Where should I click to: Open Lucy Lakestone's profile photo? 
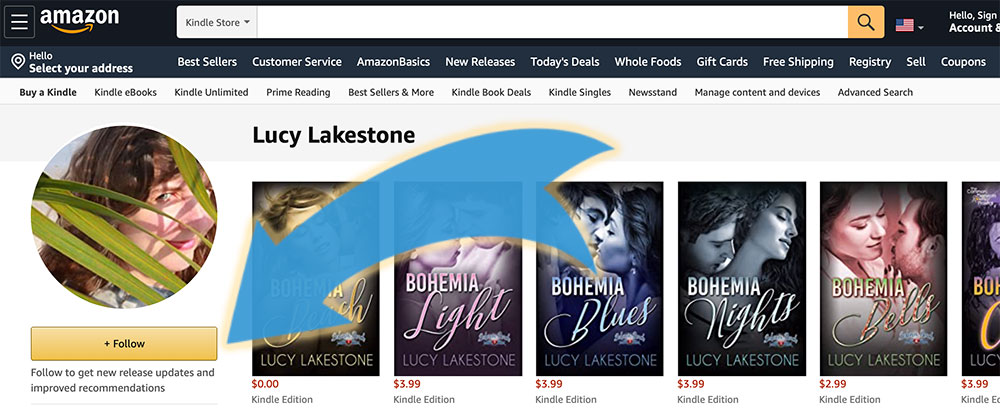tap(124, 216)
